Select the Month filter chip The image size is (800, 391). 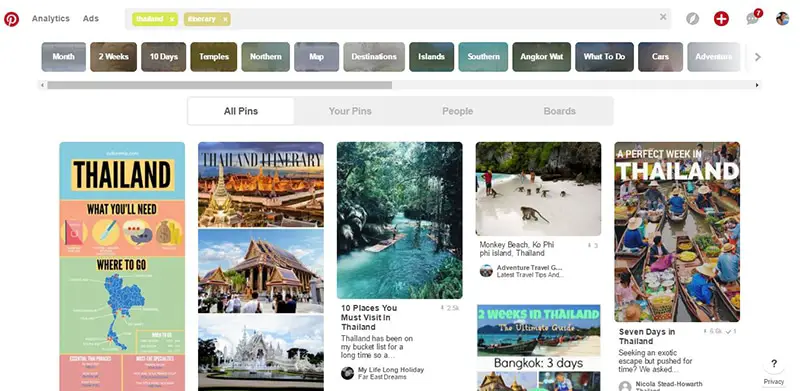click(x=63, y=57)
